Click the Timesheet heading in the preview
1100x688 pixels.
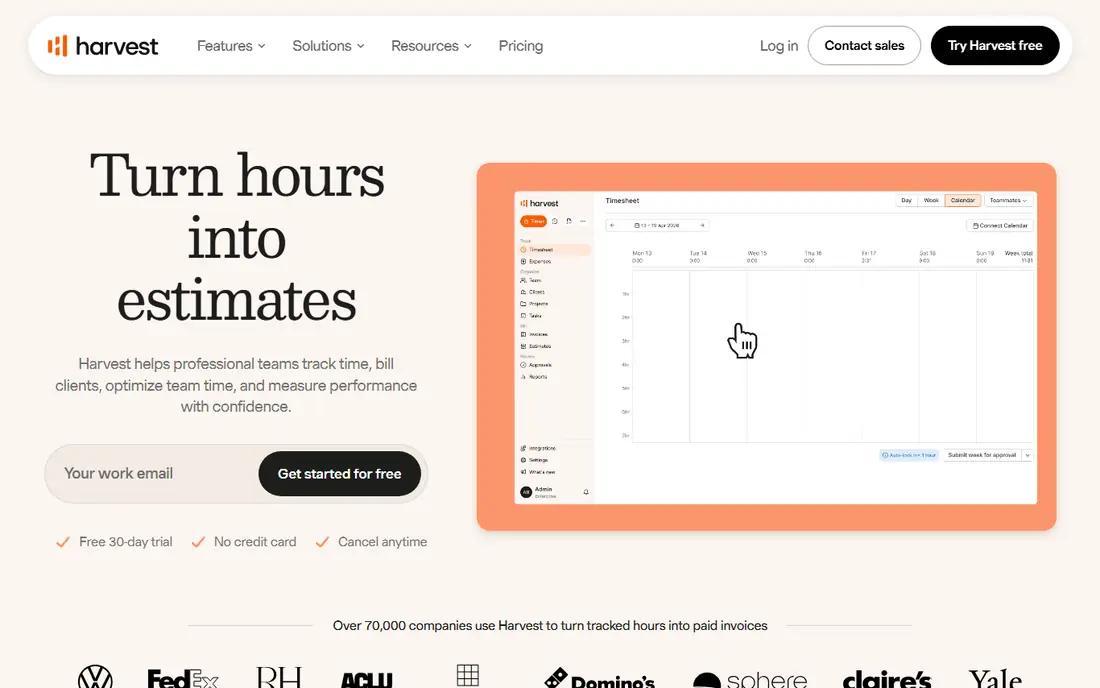(x=622, y=201)
